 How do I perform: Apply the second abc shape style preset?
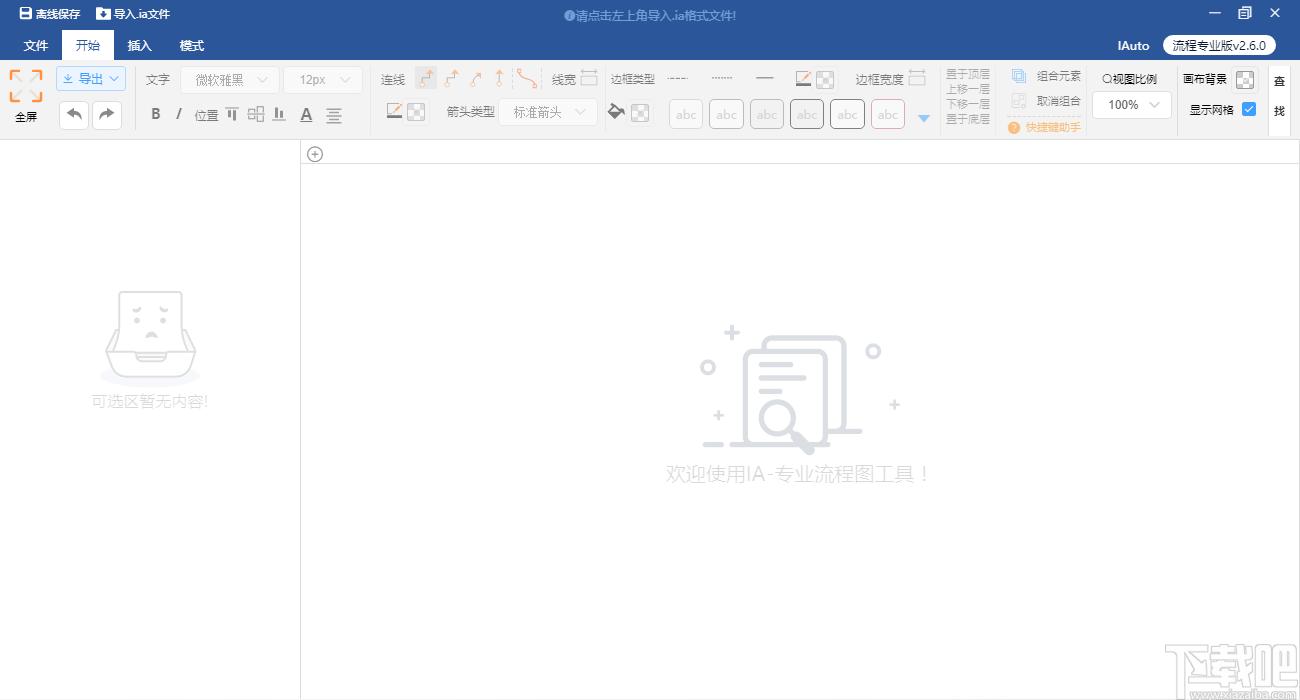point(727,114)
